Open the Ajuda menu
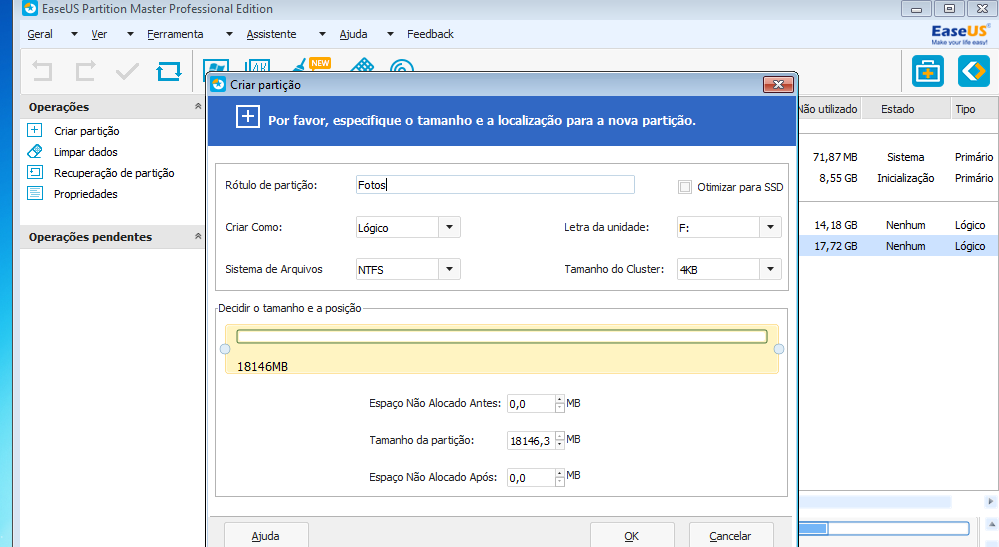Image resolution: width=999 pixels, height=547 pixels. pyautogui.click(x=353, y=34)
